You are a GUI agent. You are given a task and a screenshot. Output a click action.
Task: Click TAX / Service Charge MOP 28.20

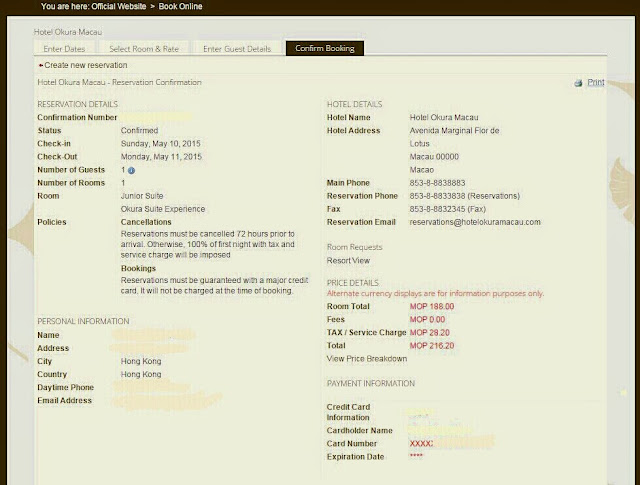[x=430, y=333]
